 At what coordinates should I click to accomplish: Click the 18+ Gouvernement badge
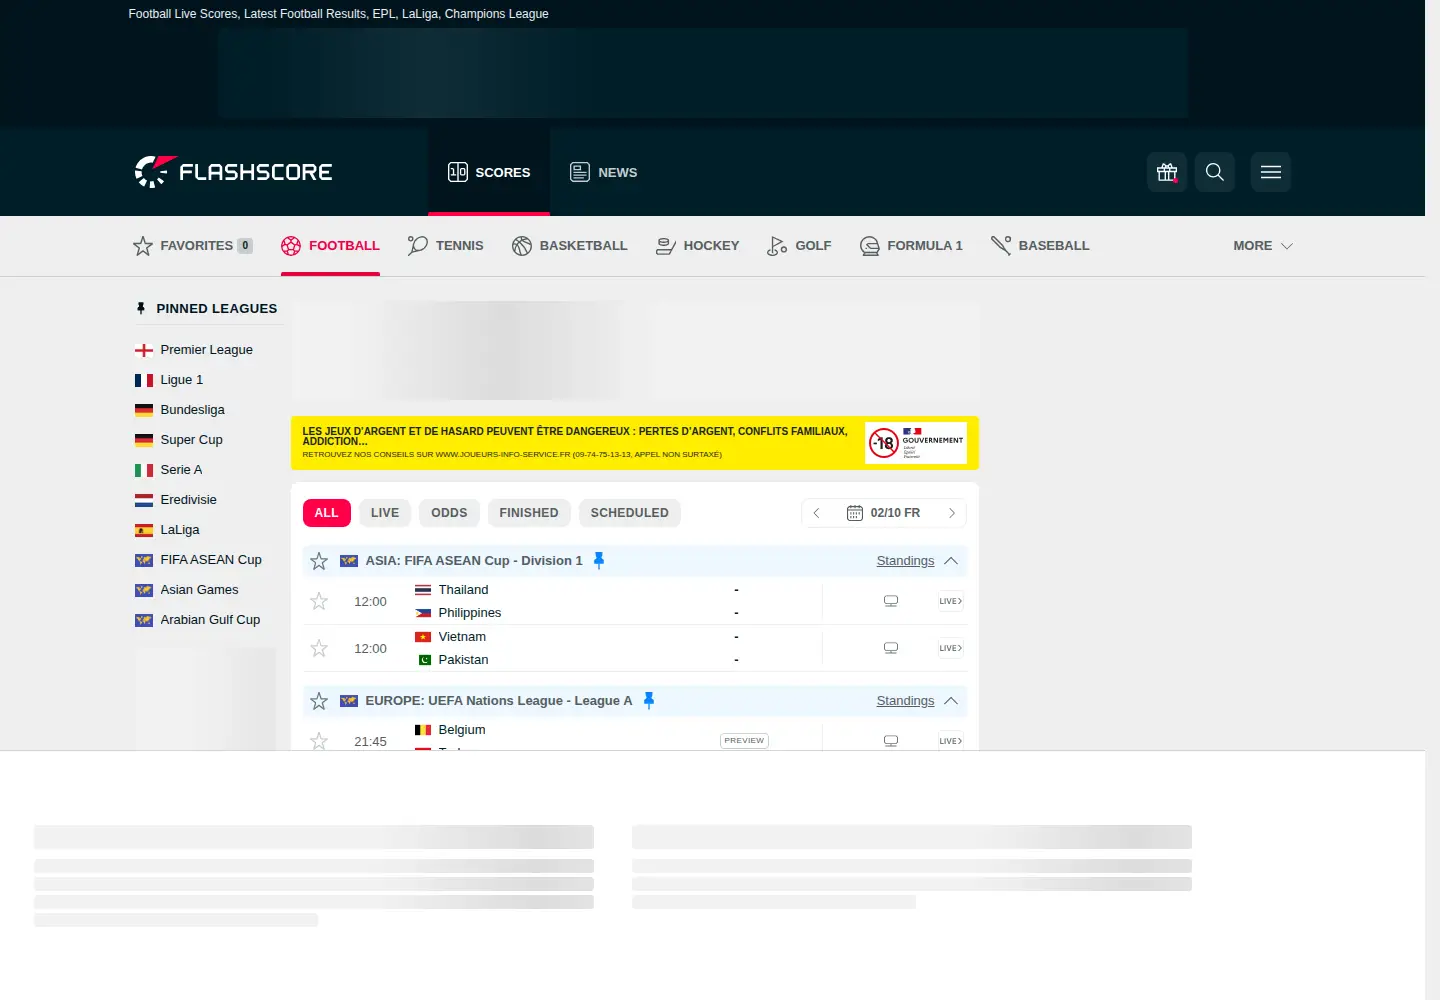coord(916,443)
